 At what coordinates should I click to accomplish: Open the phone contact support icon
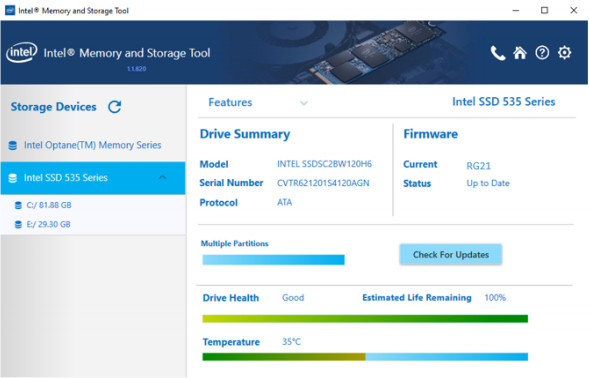pyautogui.click(x=498, y=53)
